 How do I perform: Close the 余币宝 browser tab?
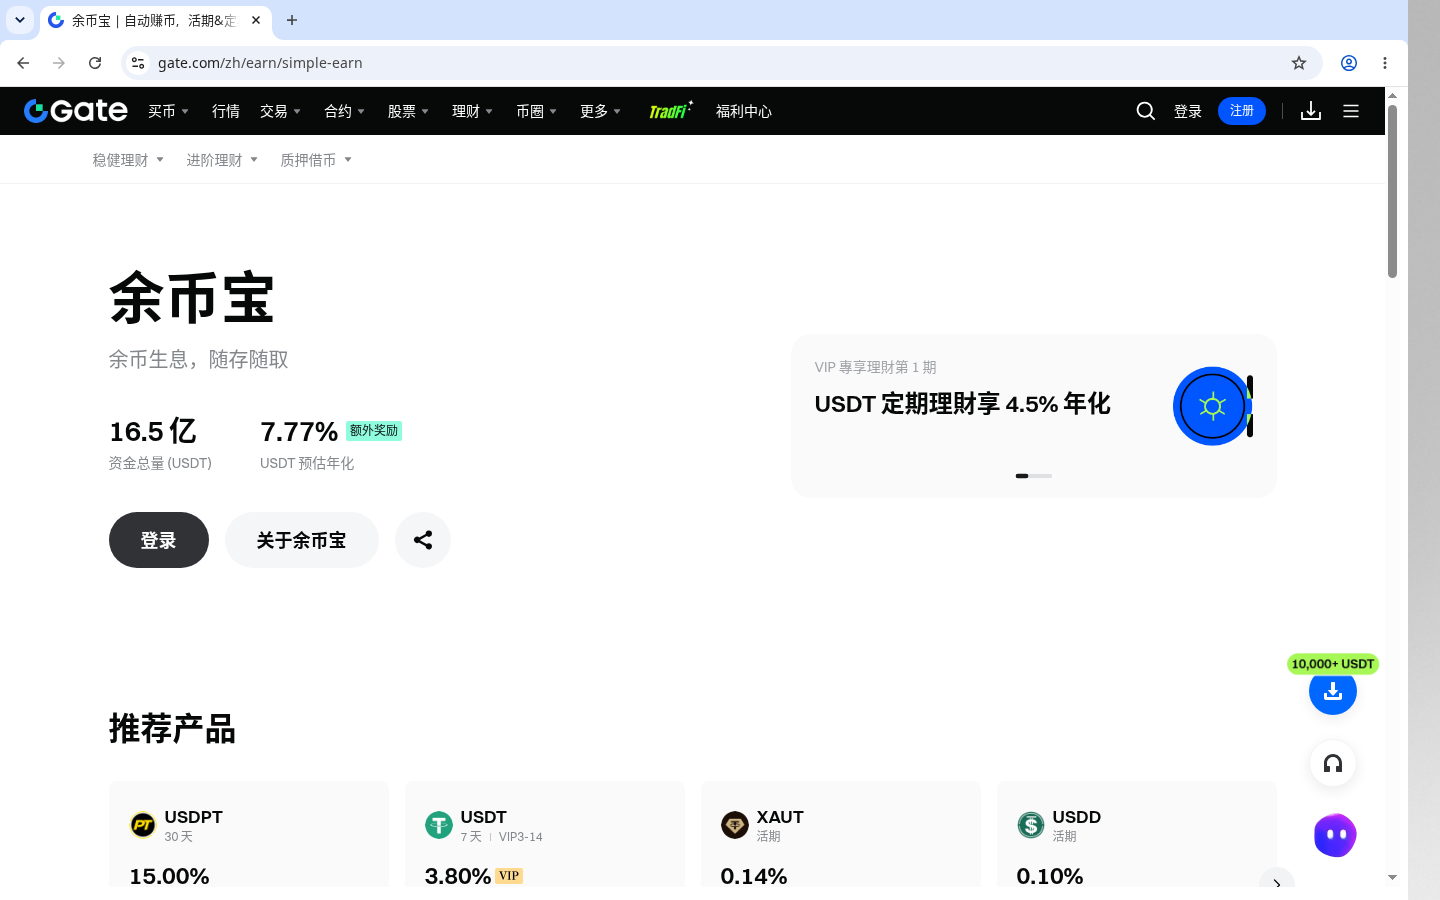pyautogui.click(x=256, y=20)
